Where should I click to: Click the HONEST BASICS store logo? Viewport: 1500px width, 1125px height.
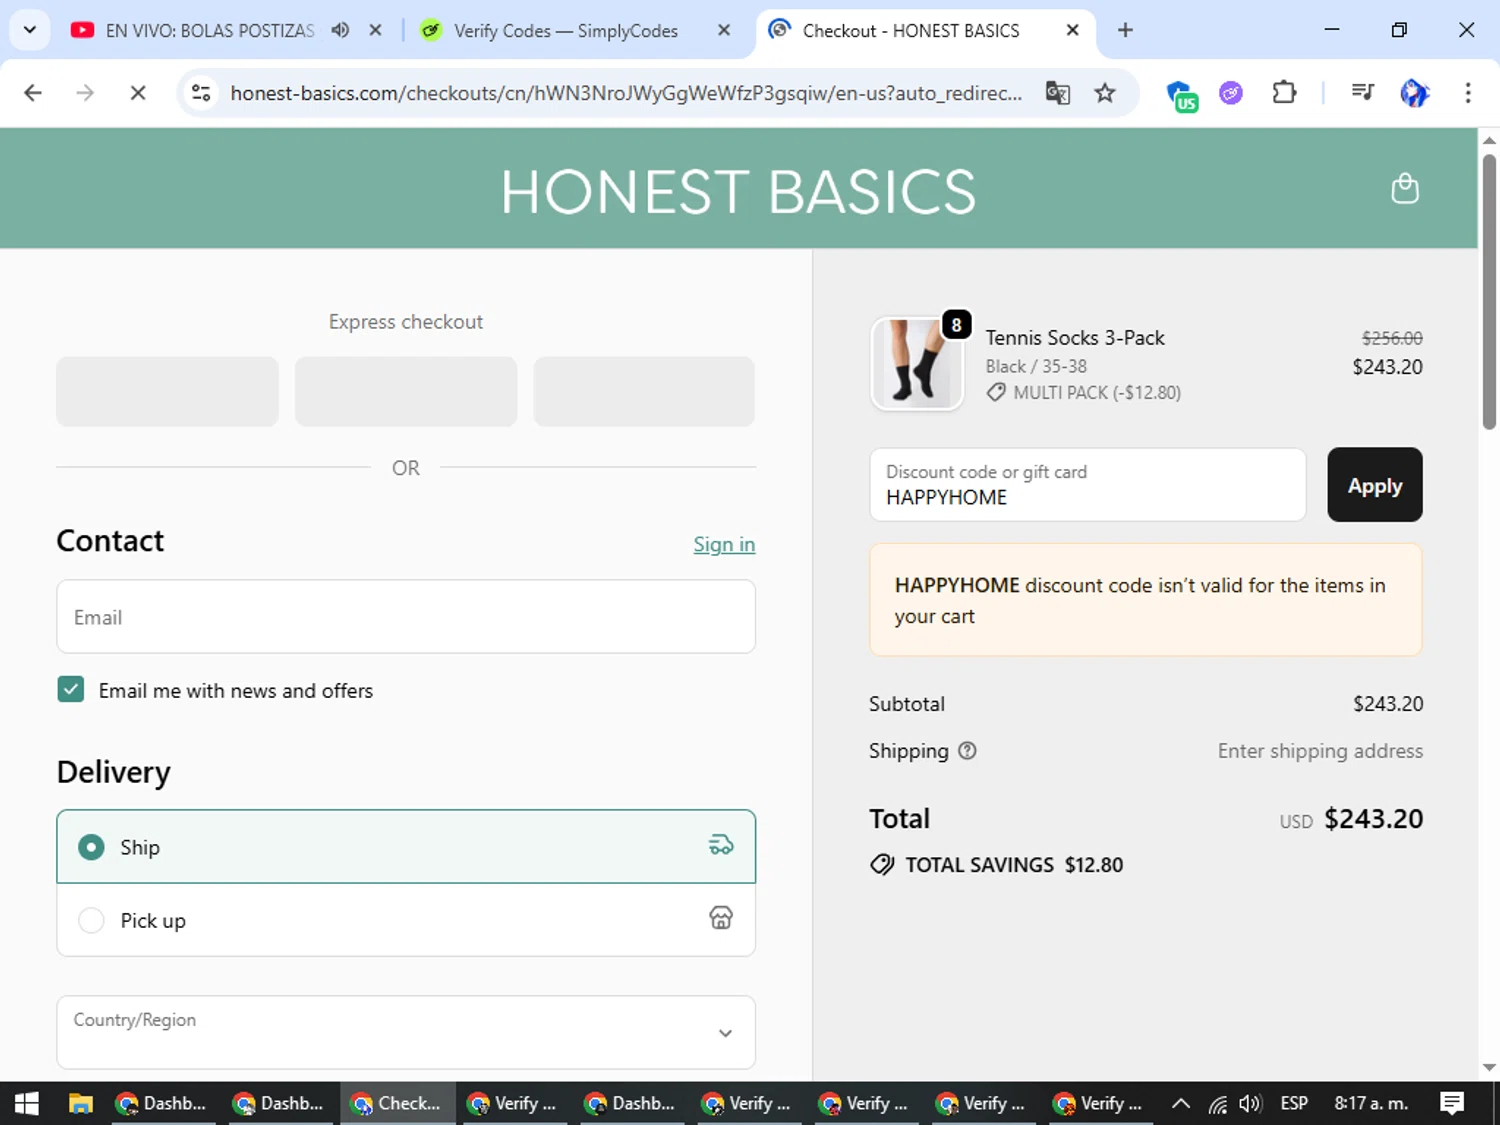tap(738, 191)
